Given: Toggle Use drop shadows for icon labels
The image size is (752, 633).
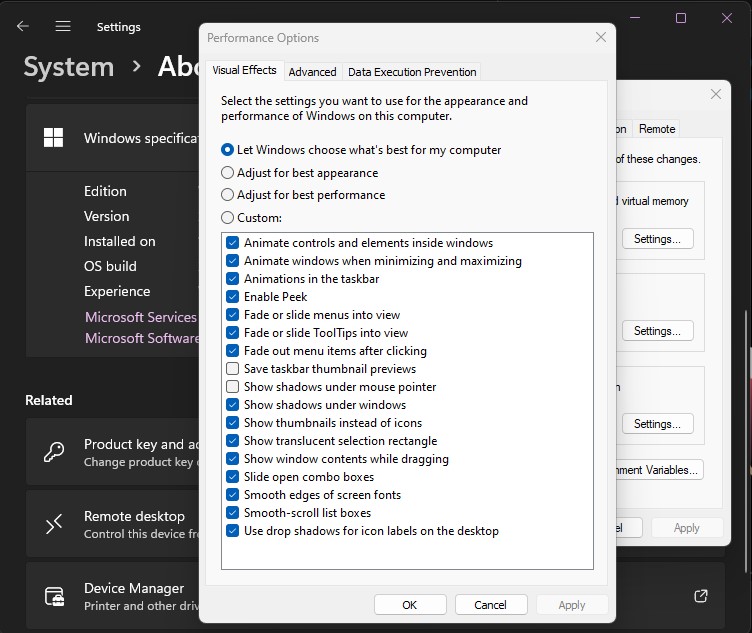Looking at the screenshot, I should coord(233,531).
